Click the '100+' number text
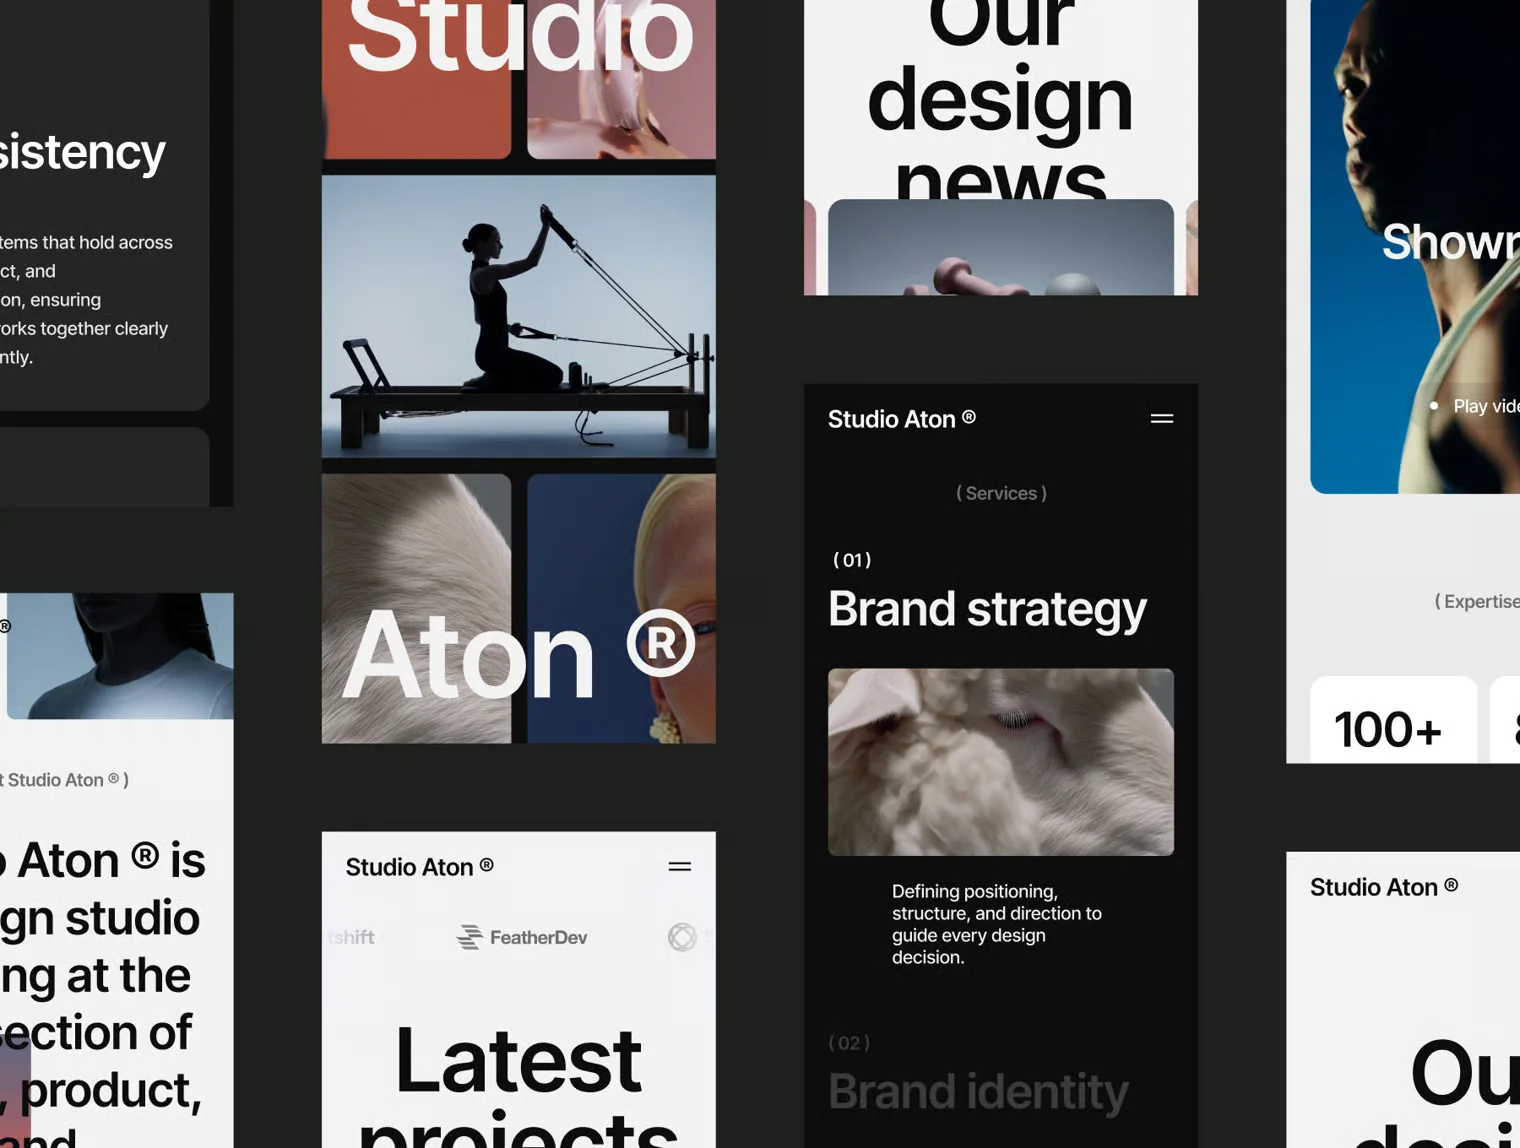 pos(1388,729)
